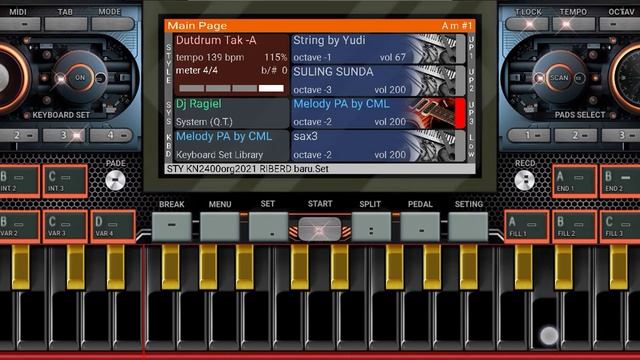Click the red UP3 active strip
640x360 pixels.
tap(460, 113)
